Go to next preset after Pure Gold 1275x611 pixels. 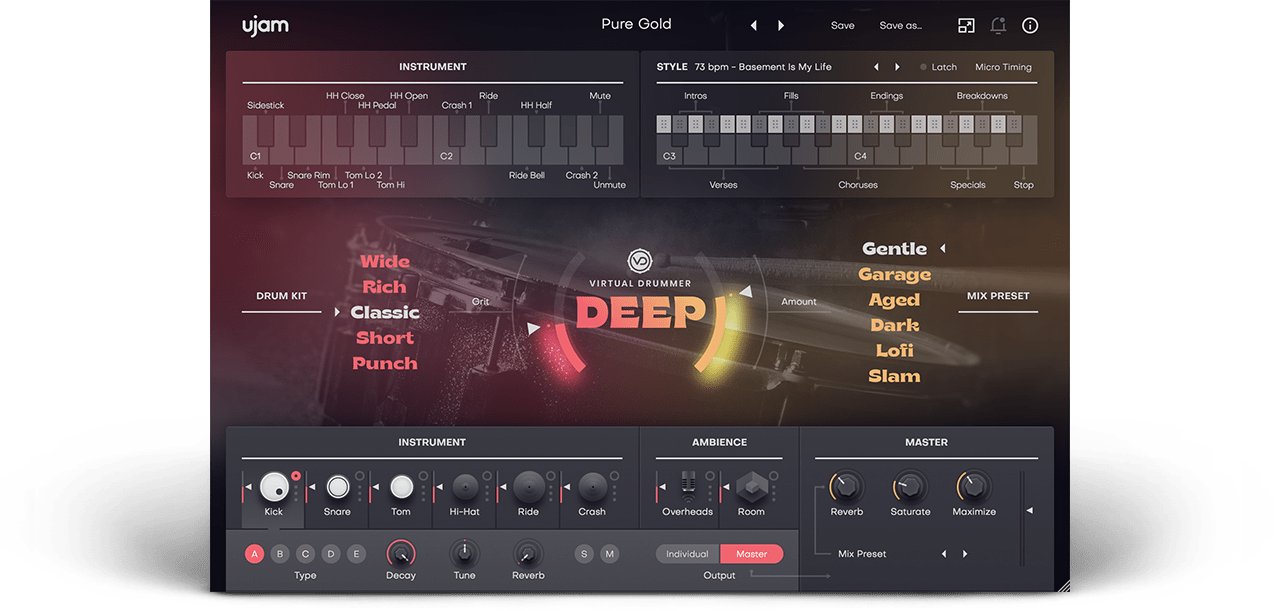point(781,26)
